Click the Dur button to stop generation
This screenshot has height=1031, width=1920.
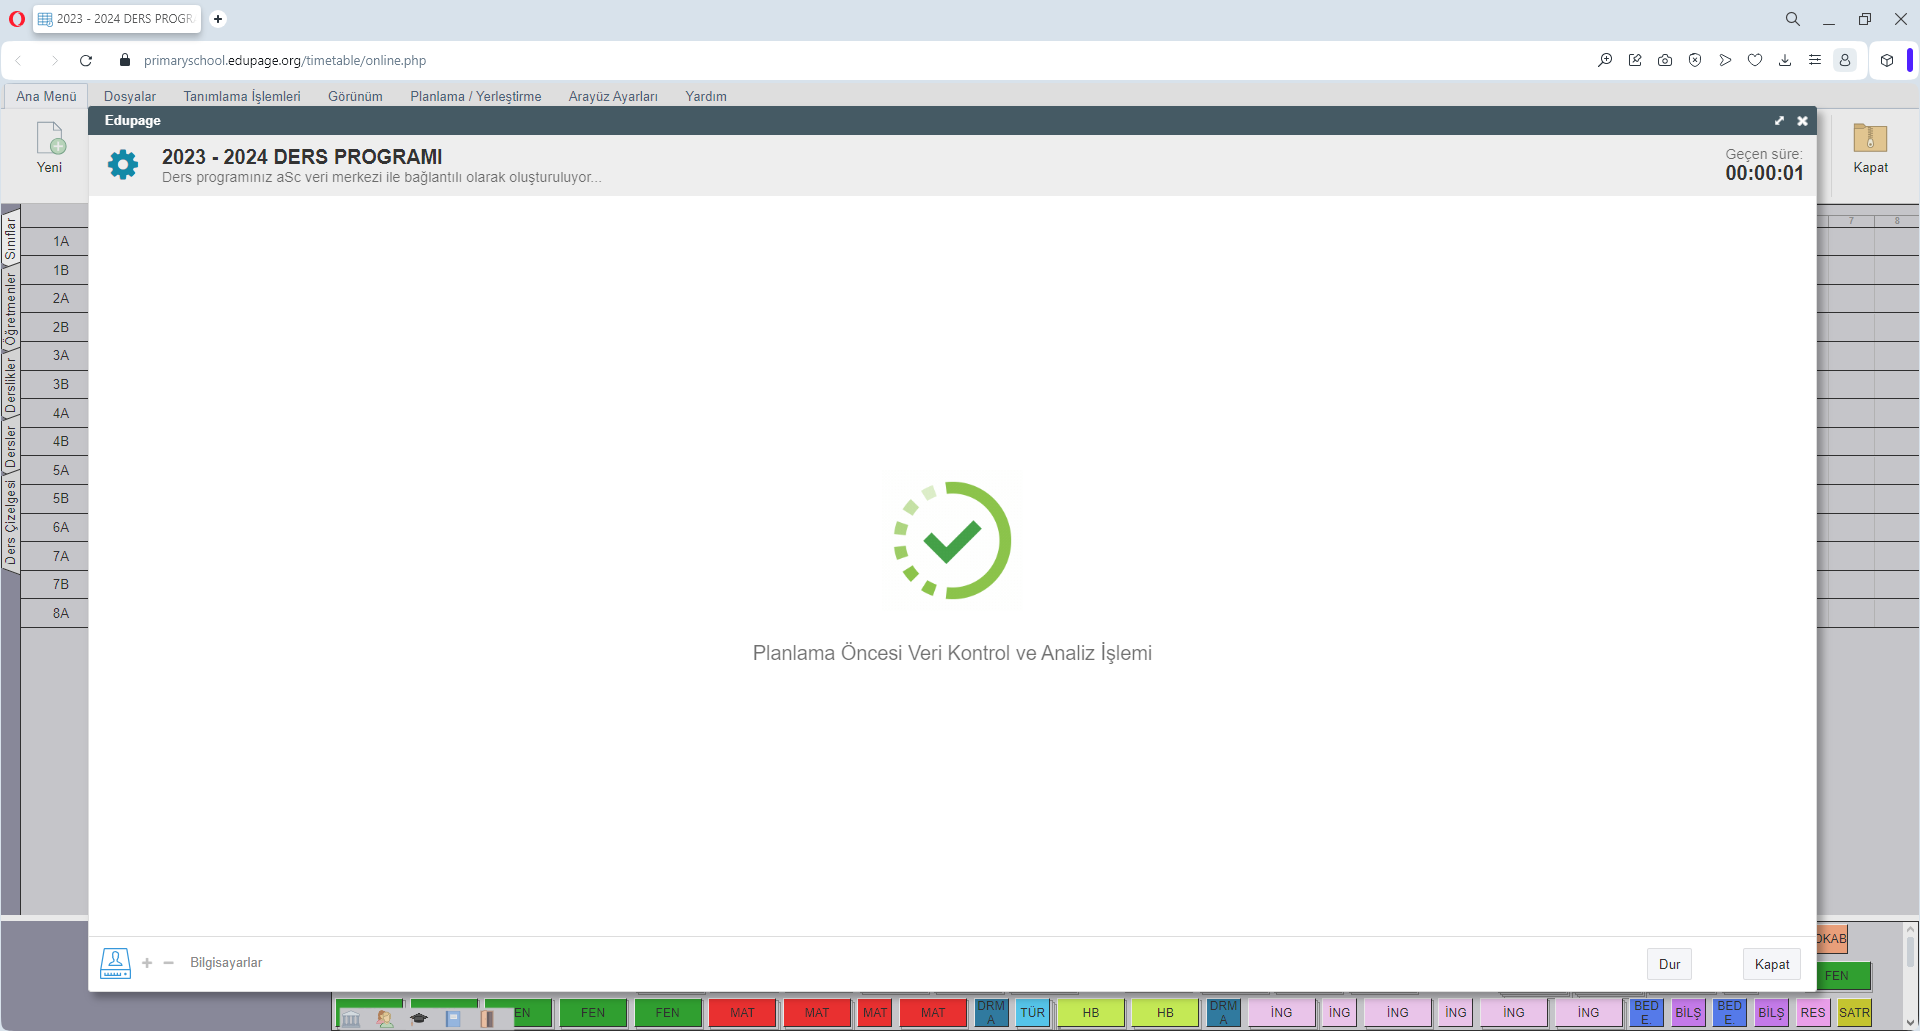coord(1669,964)
